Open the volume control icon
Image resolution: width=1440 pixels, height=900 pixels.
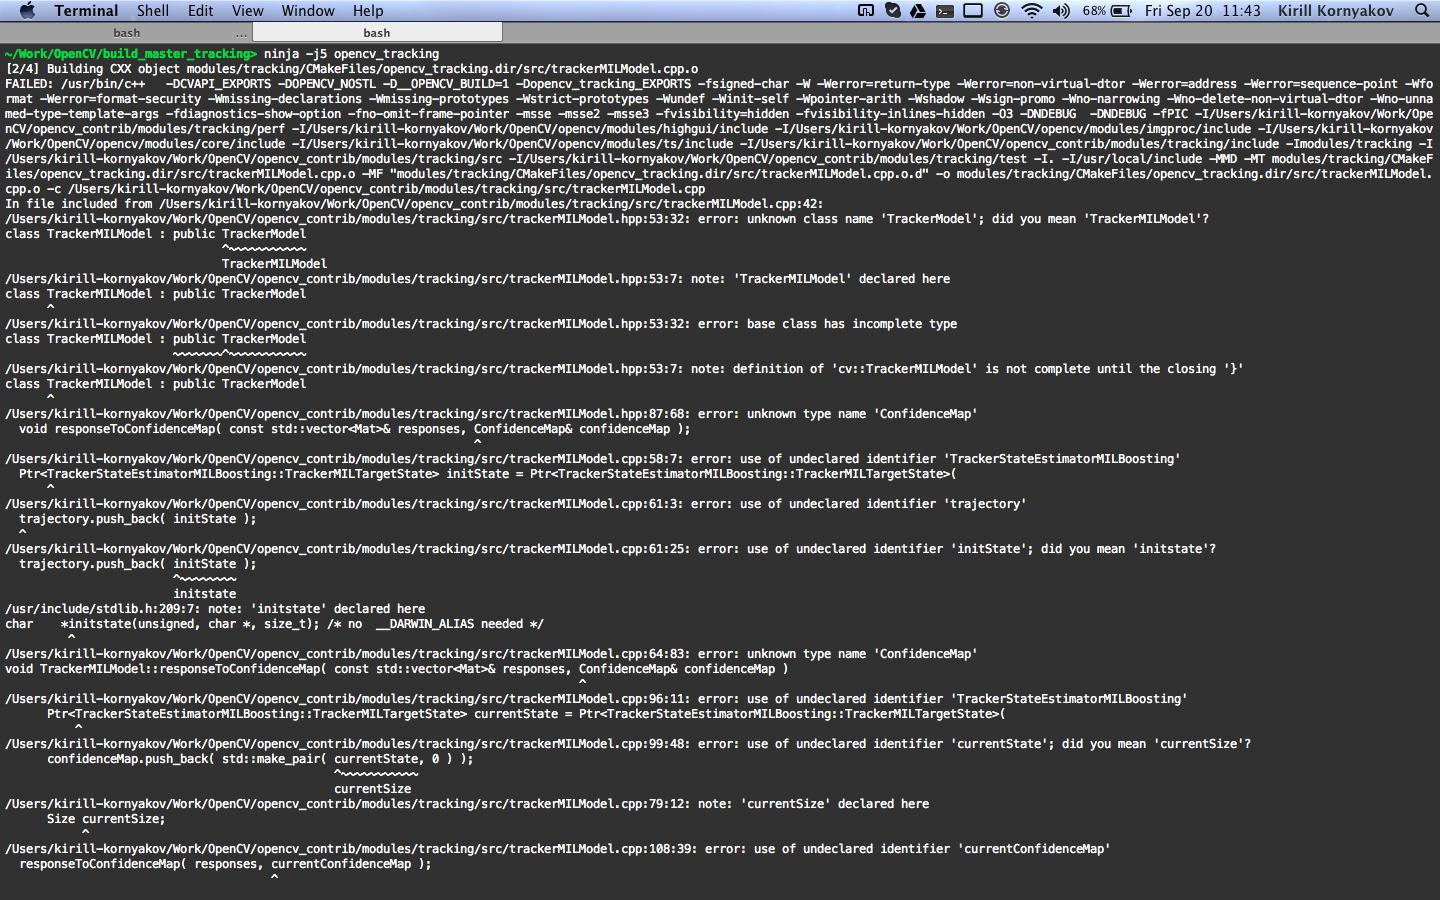point(1061,10)
